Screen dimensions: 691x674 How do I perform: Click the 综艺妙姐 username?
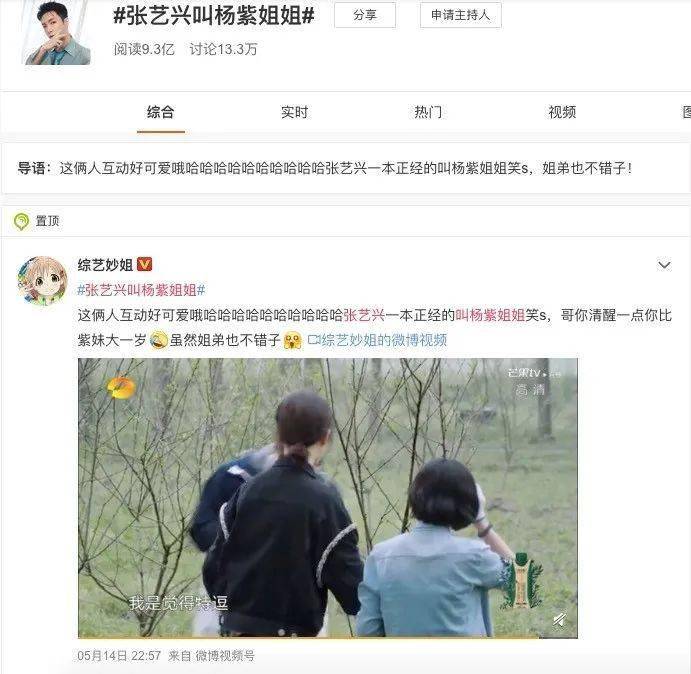point(105,265)
